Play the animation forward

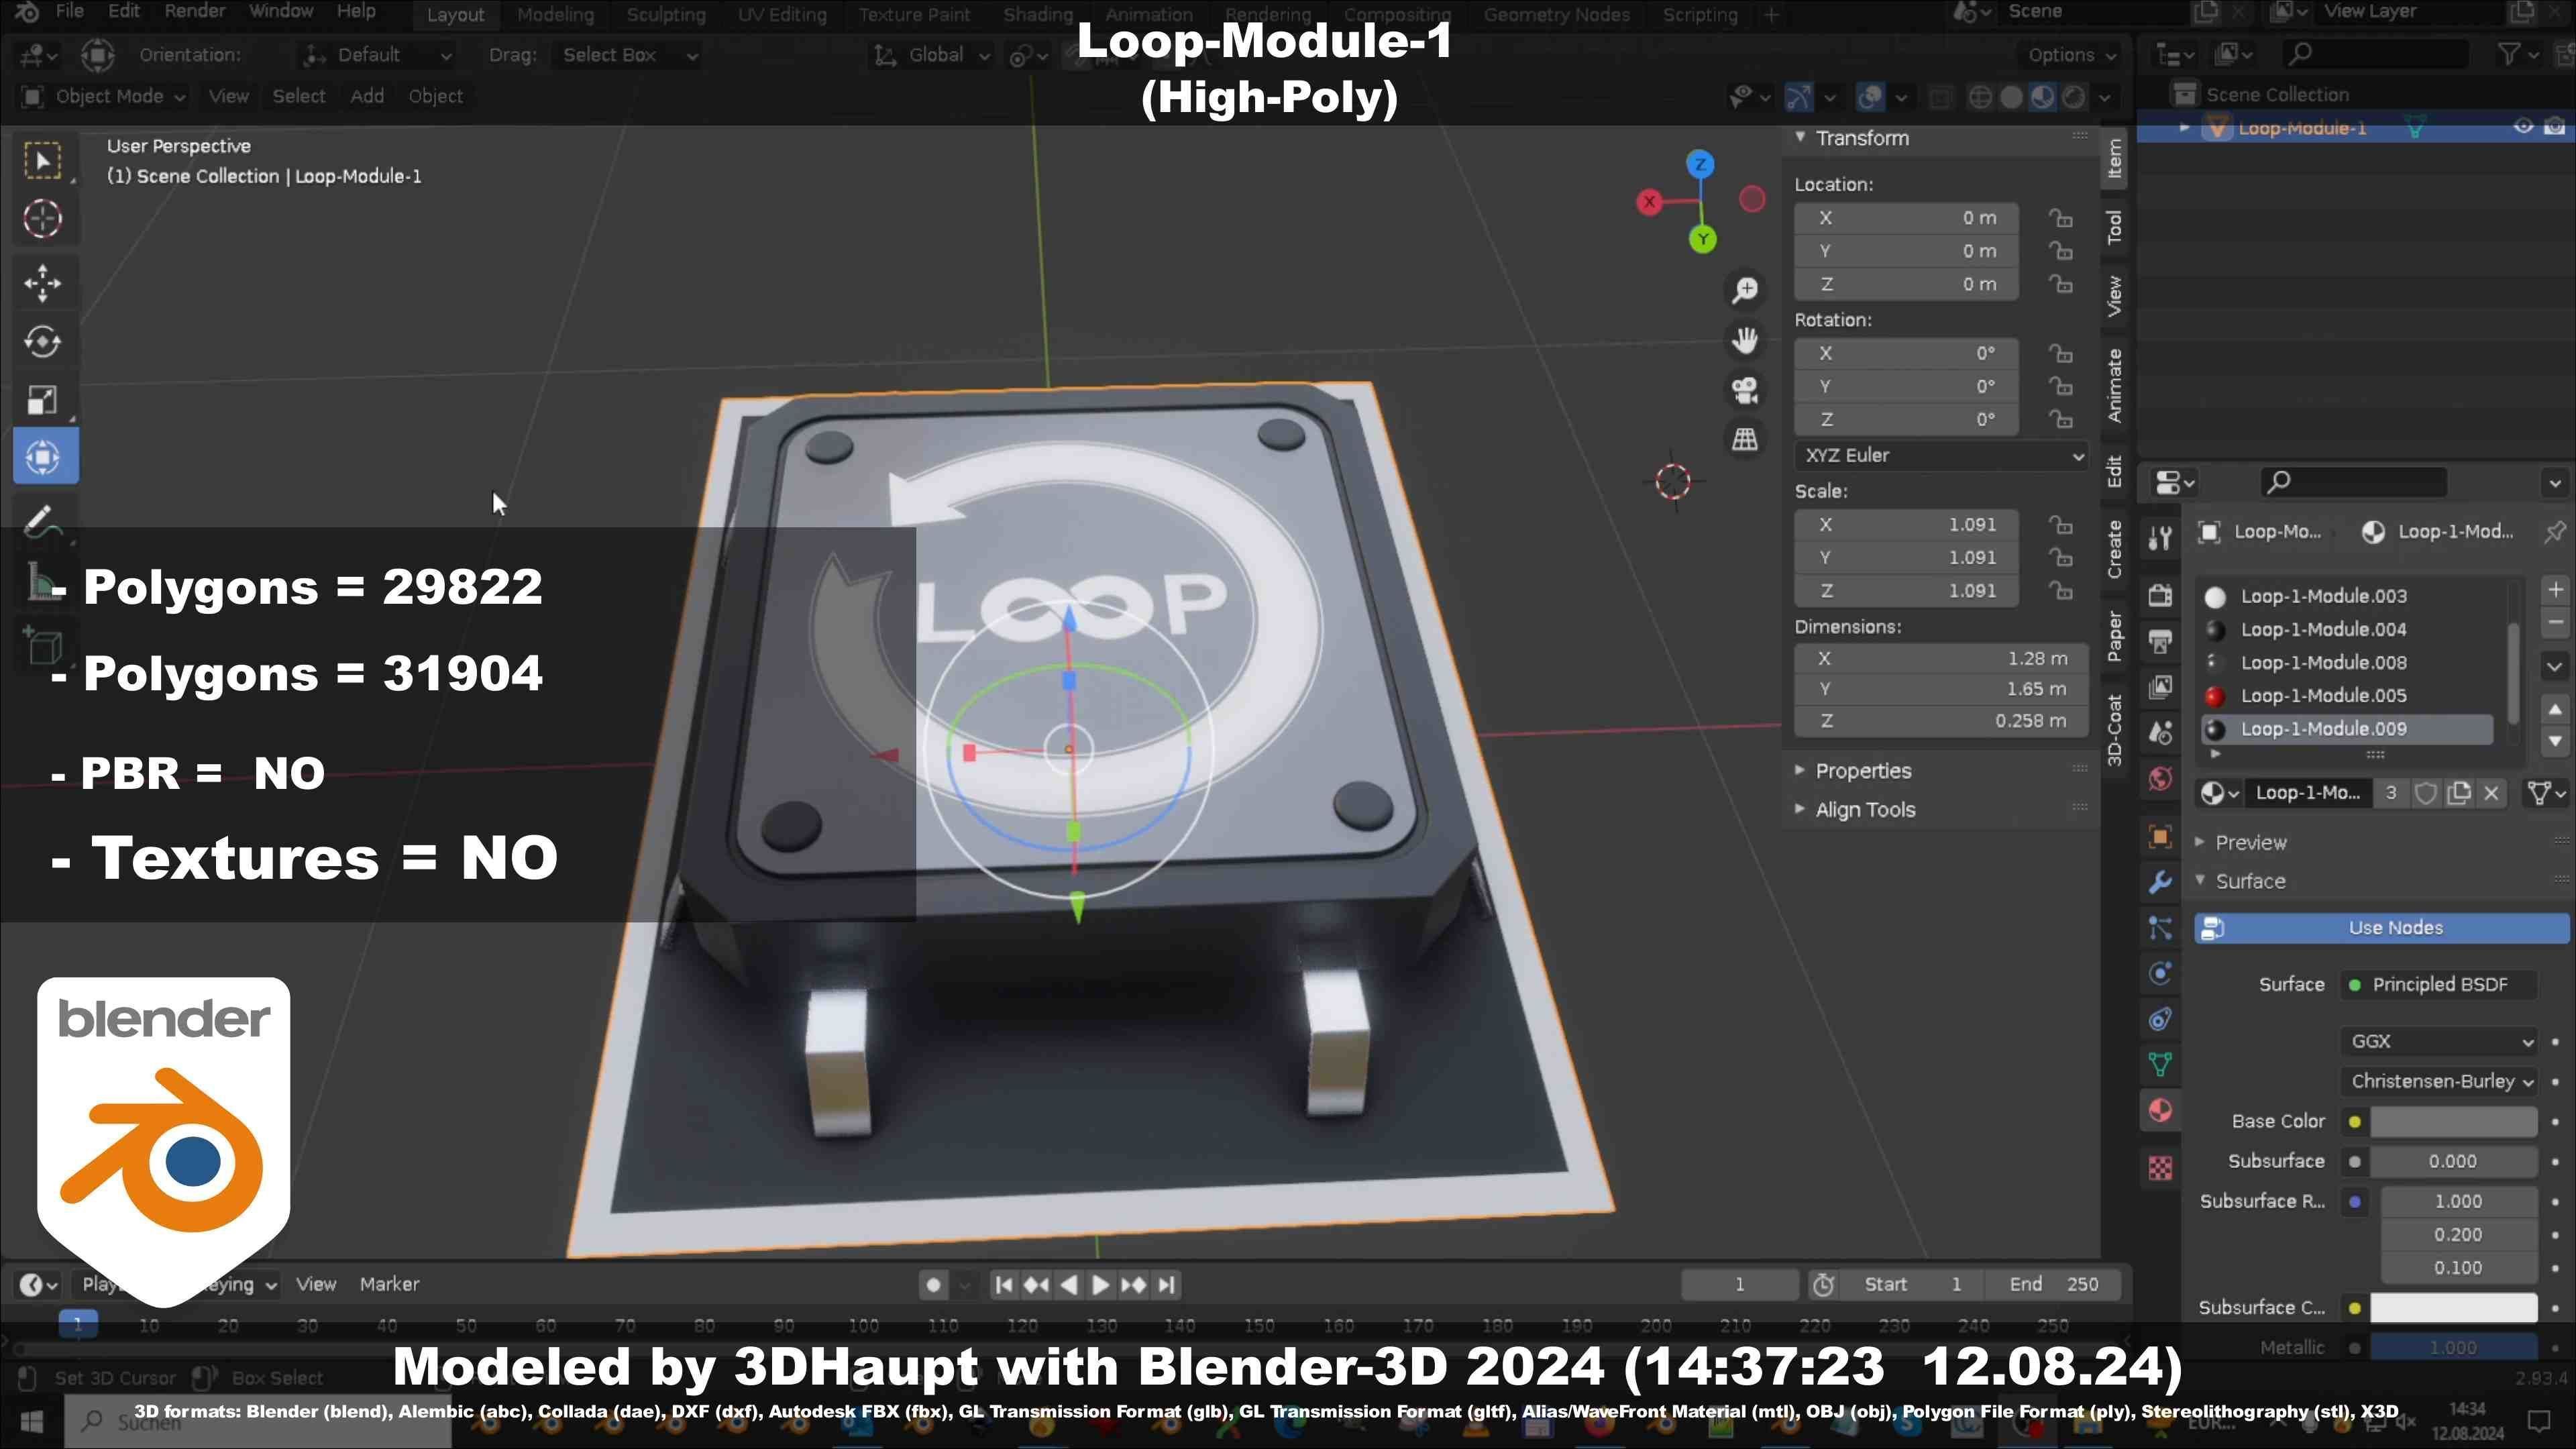coord(1100,1285)
